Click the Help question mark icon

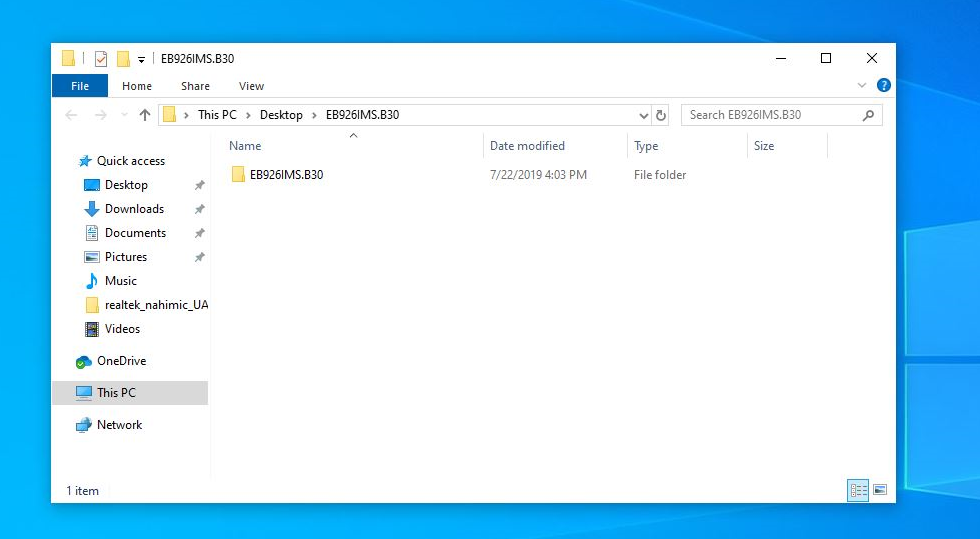883,86
